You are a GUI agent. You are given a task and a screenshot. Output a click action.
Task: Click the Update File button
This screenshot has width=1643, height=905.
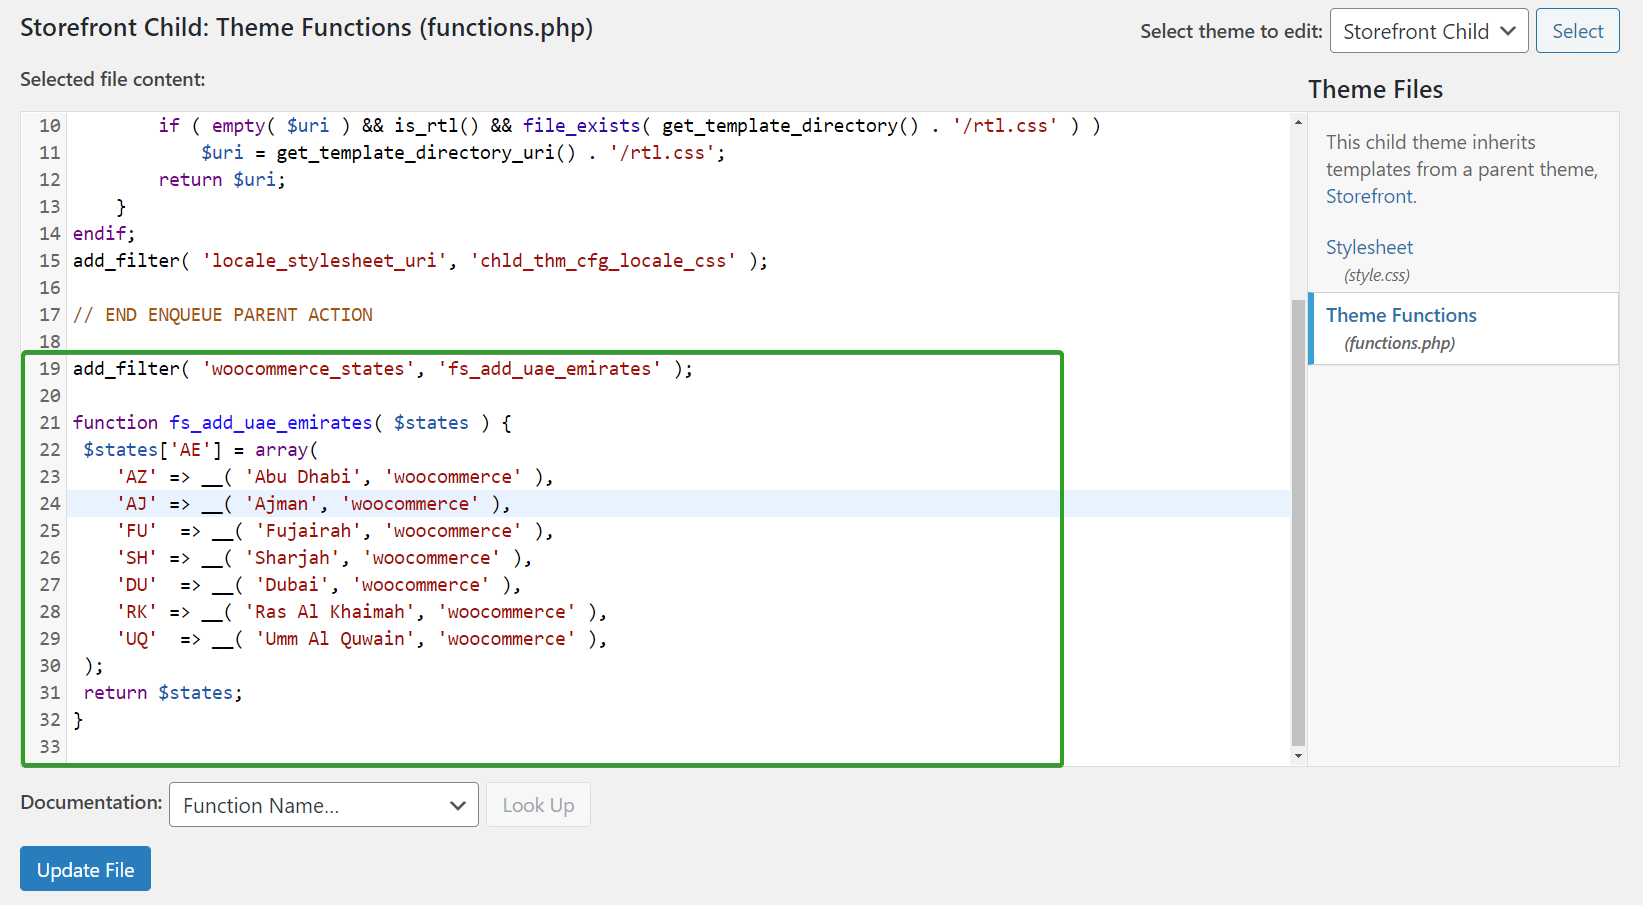[85, 869]
